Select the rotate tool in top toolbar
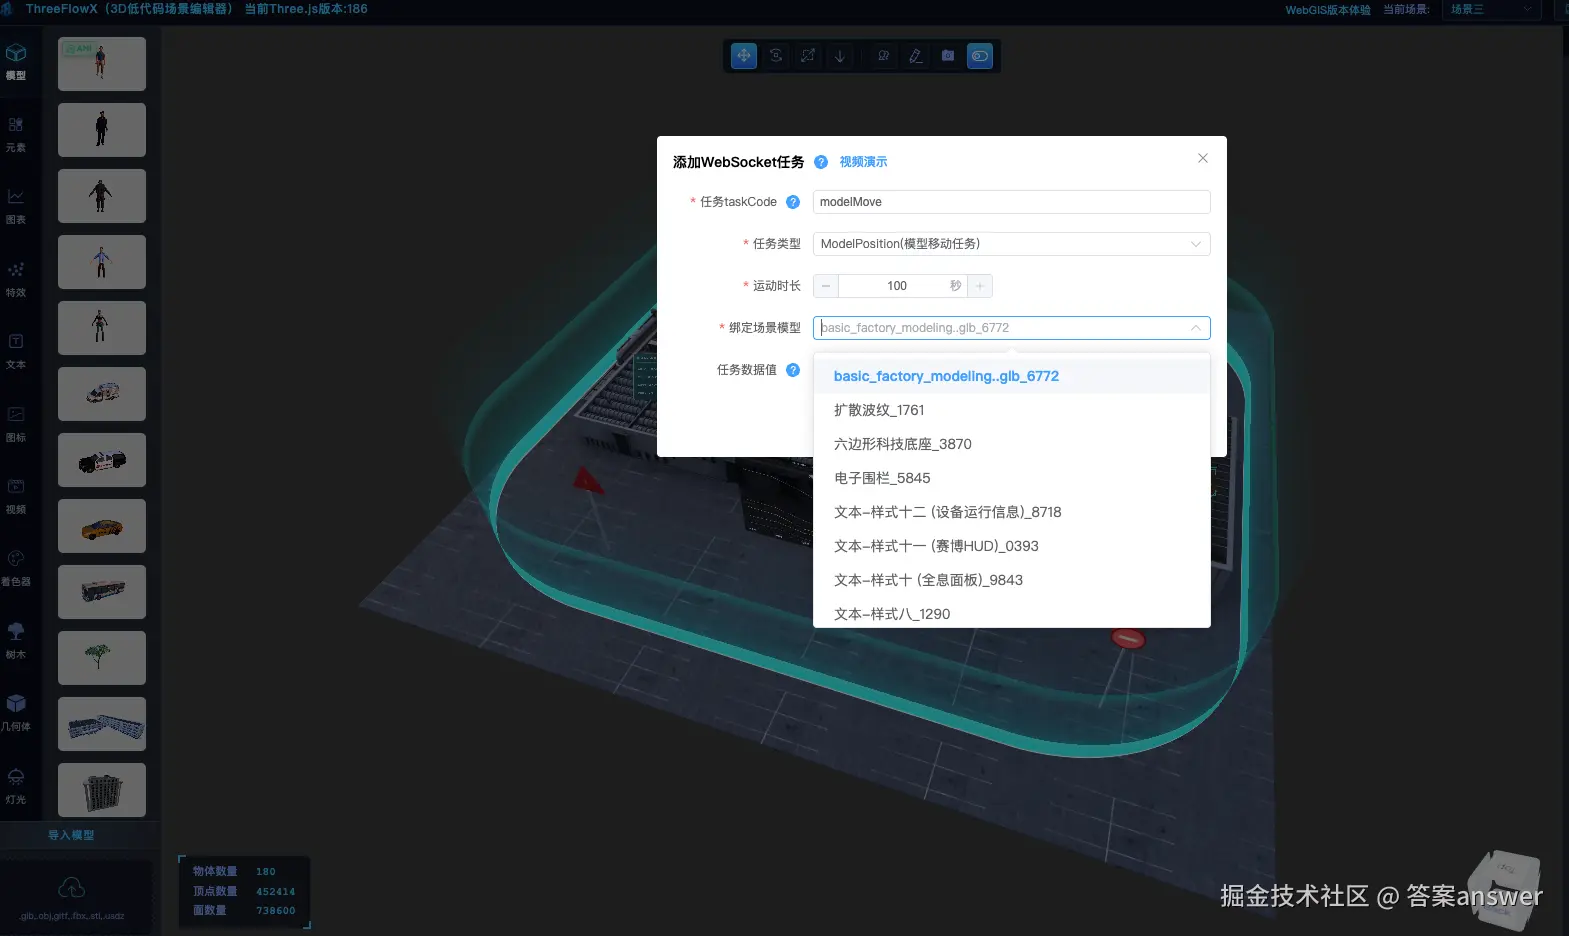The height and width of the screenshot is (936, 1569). coord(776,56)
